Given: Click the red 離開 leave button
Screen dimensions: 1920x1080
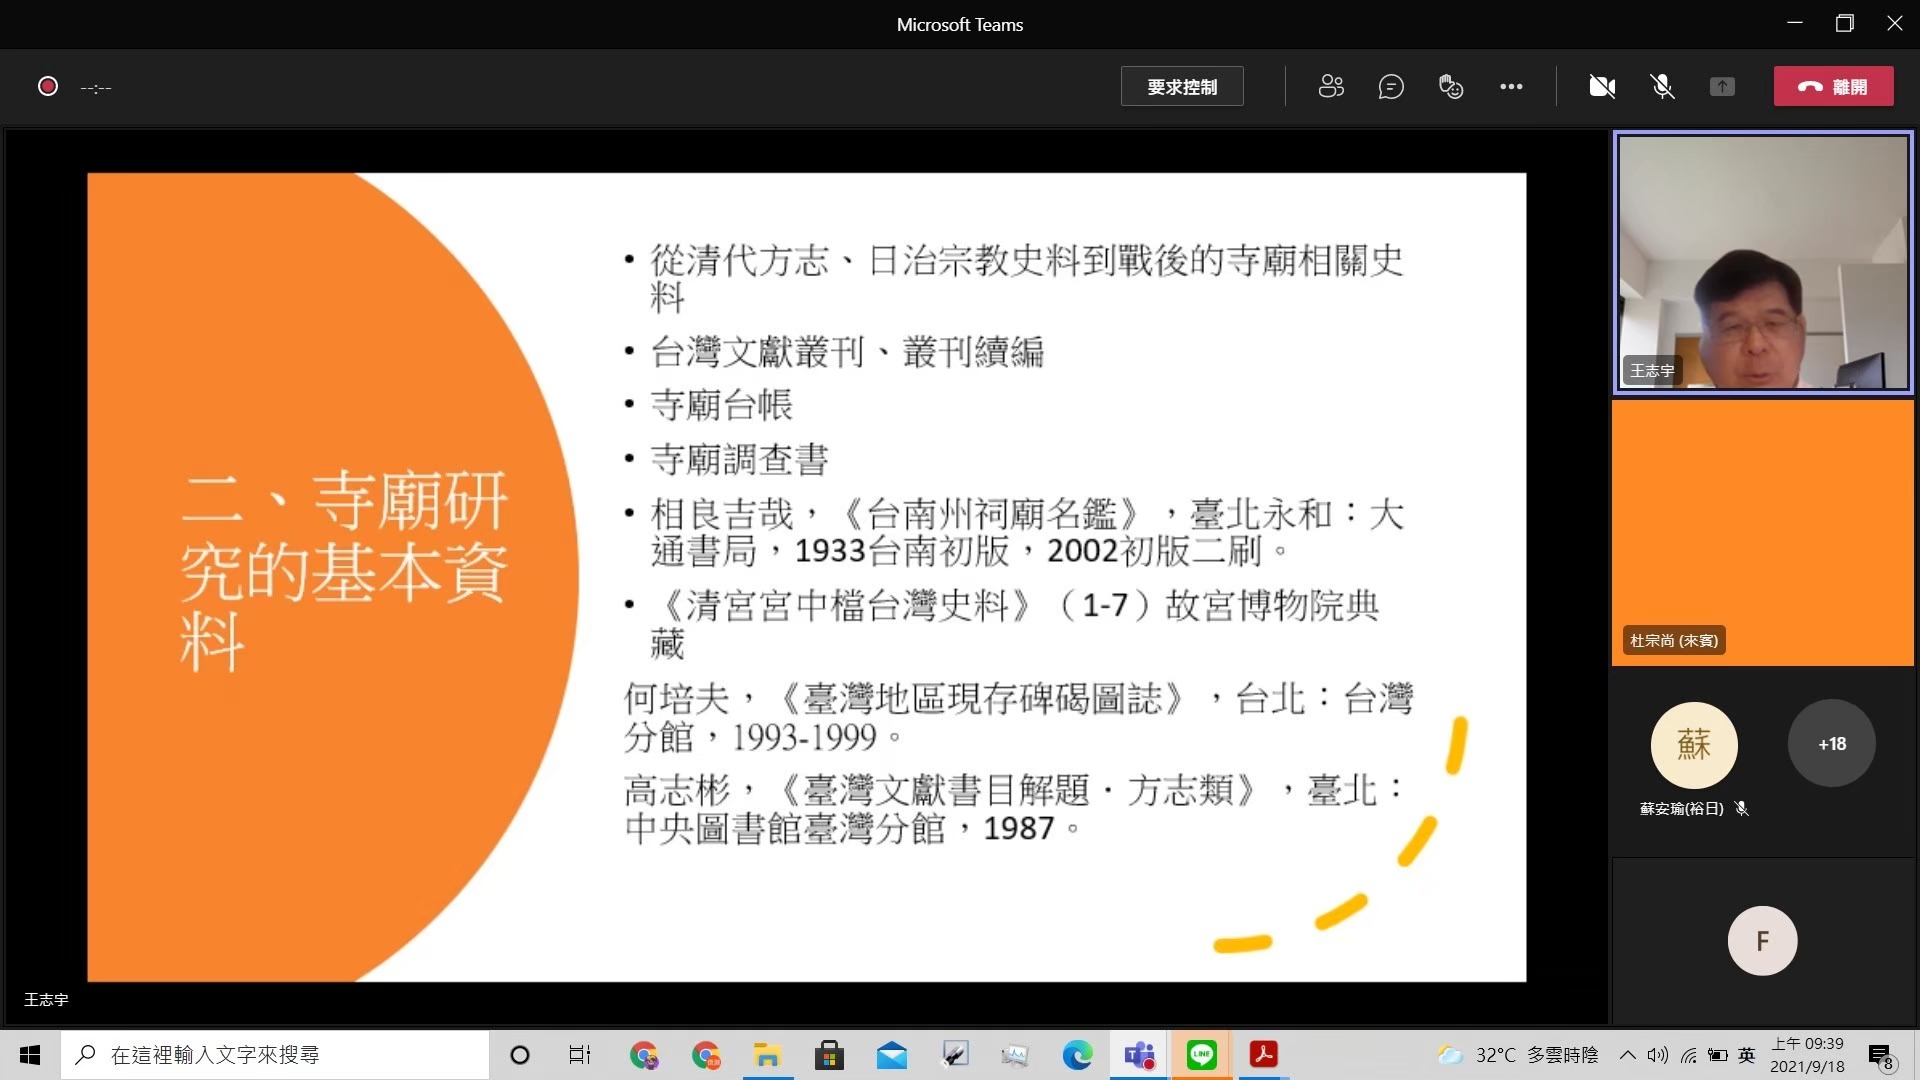Looking at the screenshot, I should (1833, 87).
